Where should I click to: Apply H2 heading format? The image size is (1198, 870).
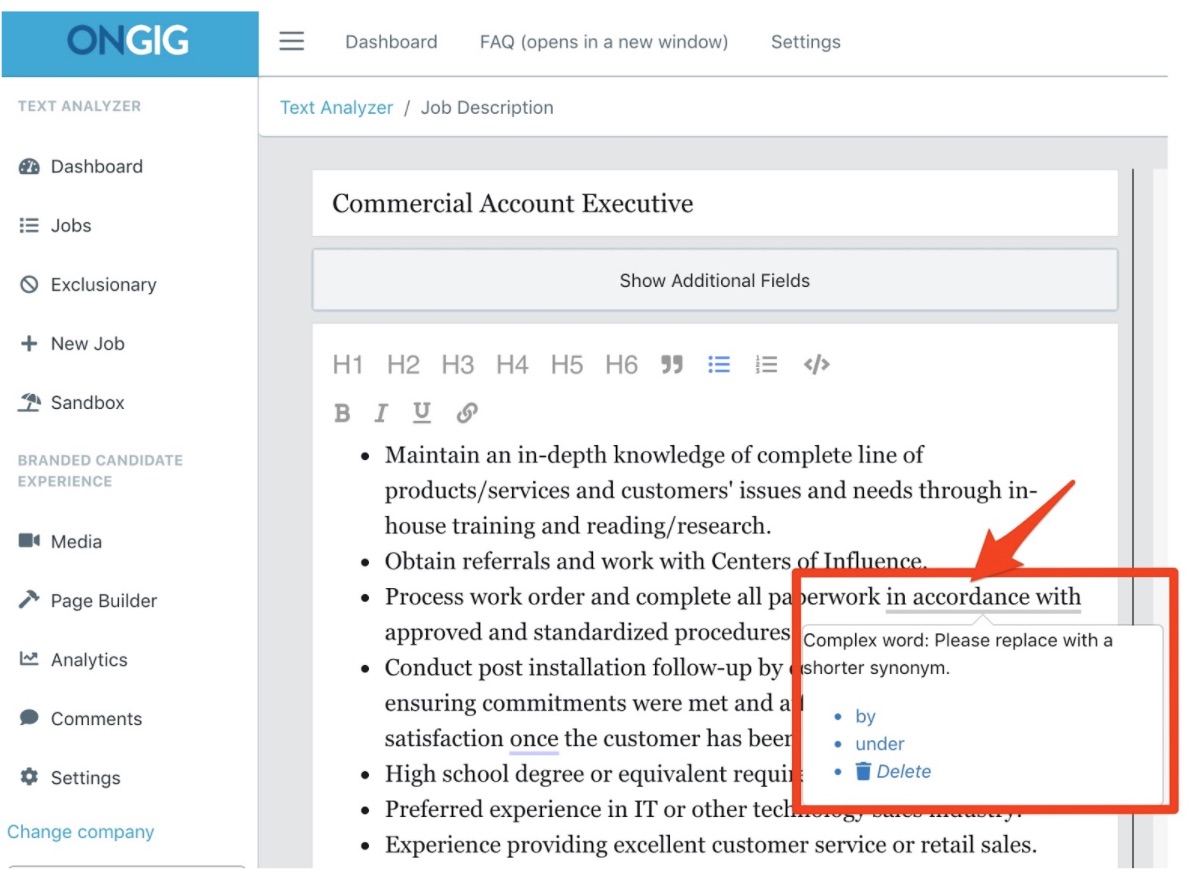(x=403, y=364)
